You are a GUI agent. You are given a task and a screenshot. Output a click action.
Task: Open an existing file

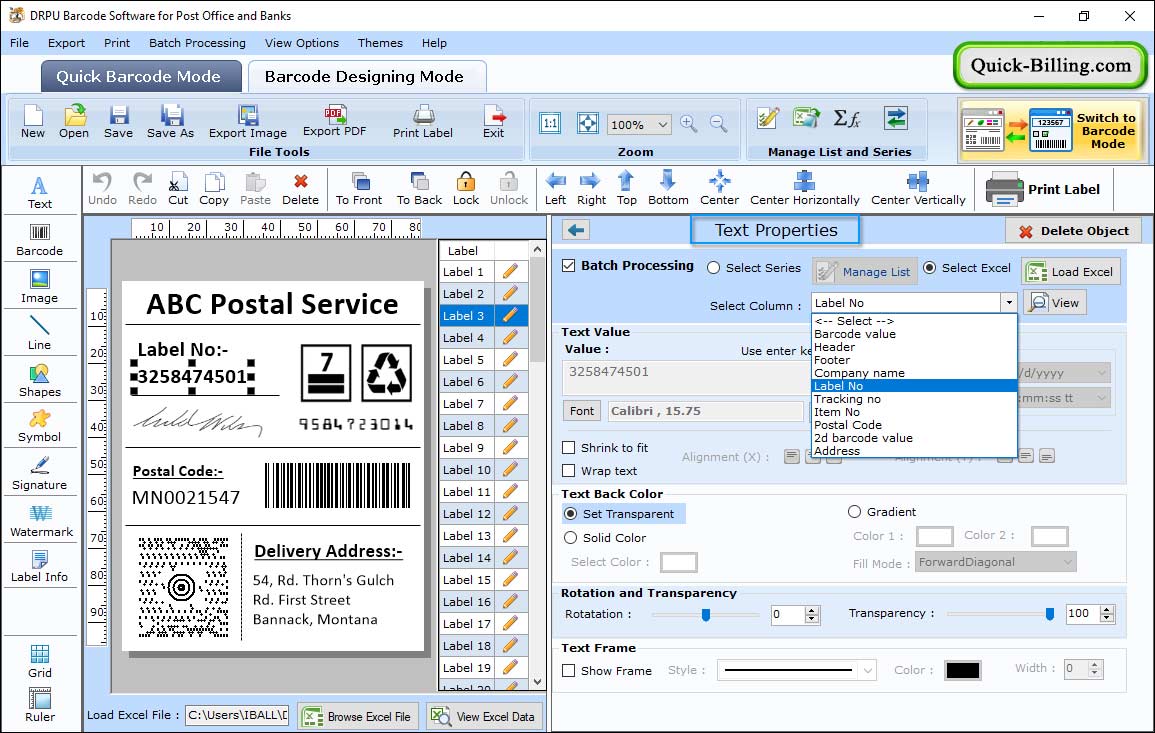74,122
